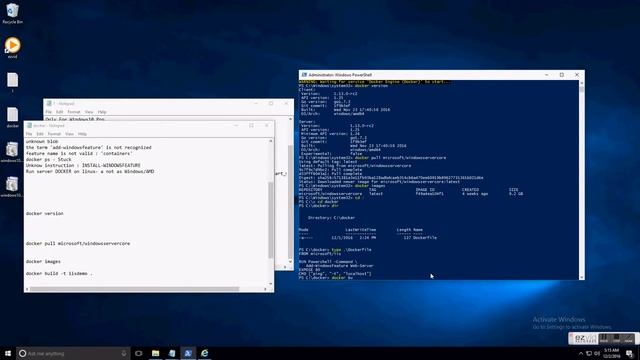This screenshot has height=360, width=640.
Task: Click the microphone icon in search box
Action: pyautogui.click(x=124, y=353)
